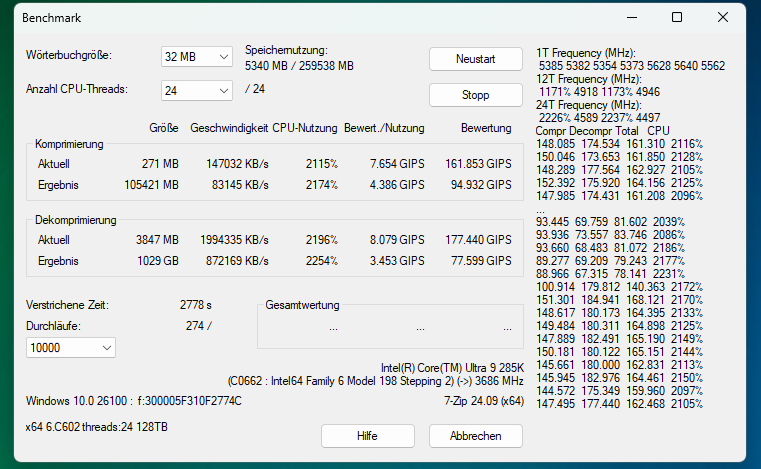
Task: Click CPU usage value 2254%
Action: tap(322, 261)
